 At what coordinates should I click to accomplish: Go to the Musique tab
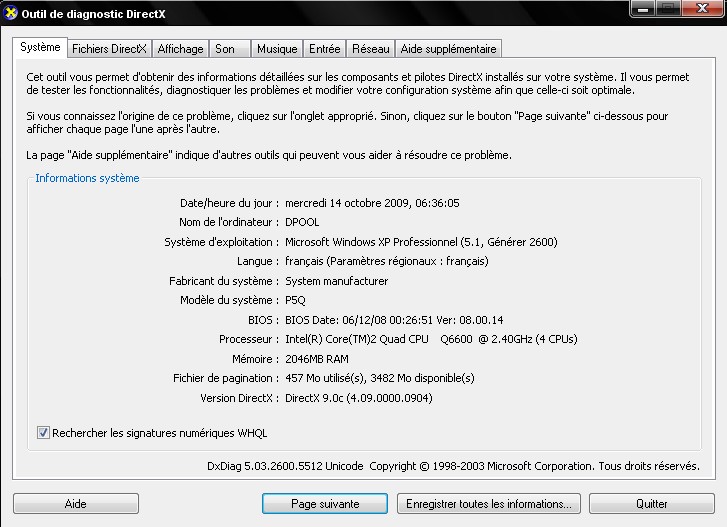(276, 49)
